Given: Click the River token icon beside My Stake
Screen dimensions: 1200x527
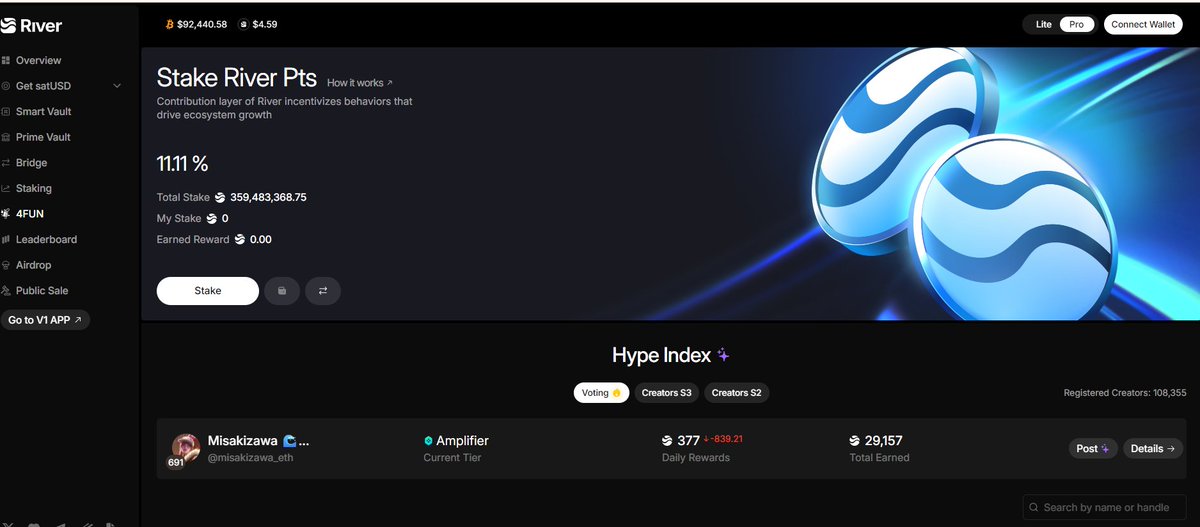Looking at the screenshot, I should click(211, 218).
